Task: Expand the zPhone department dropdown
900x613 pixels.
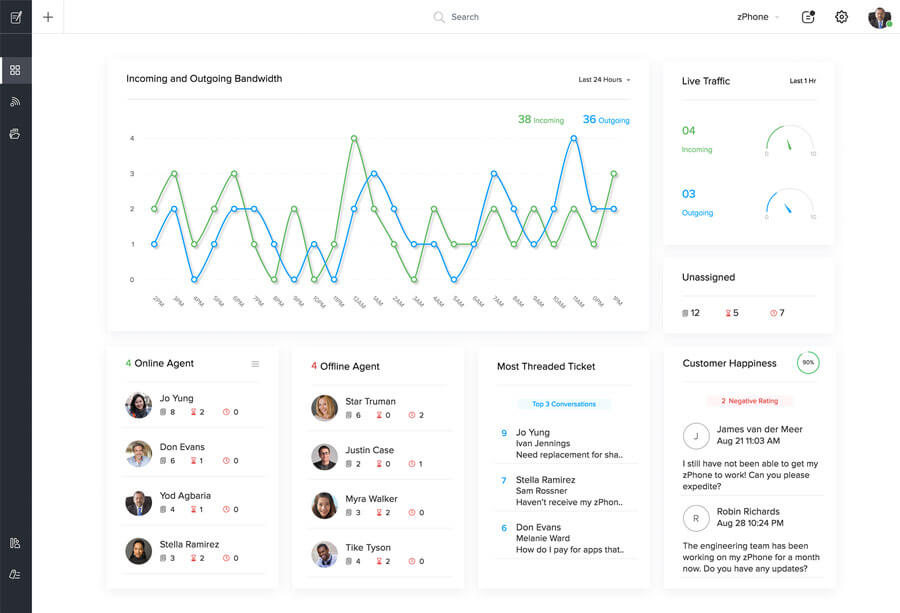Action: pos(758,17)
